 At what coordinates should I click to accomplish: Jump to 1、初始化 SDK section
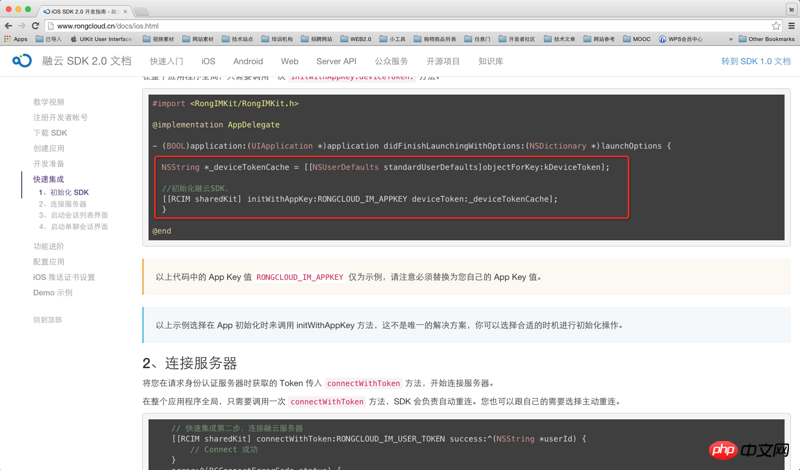tap(64, 192)
